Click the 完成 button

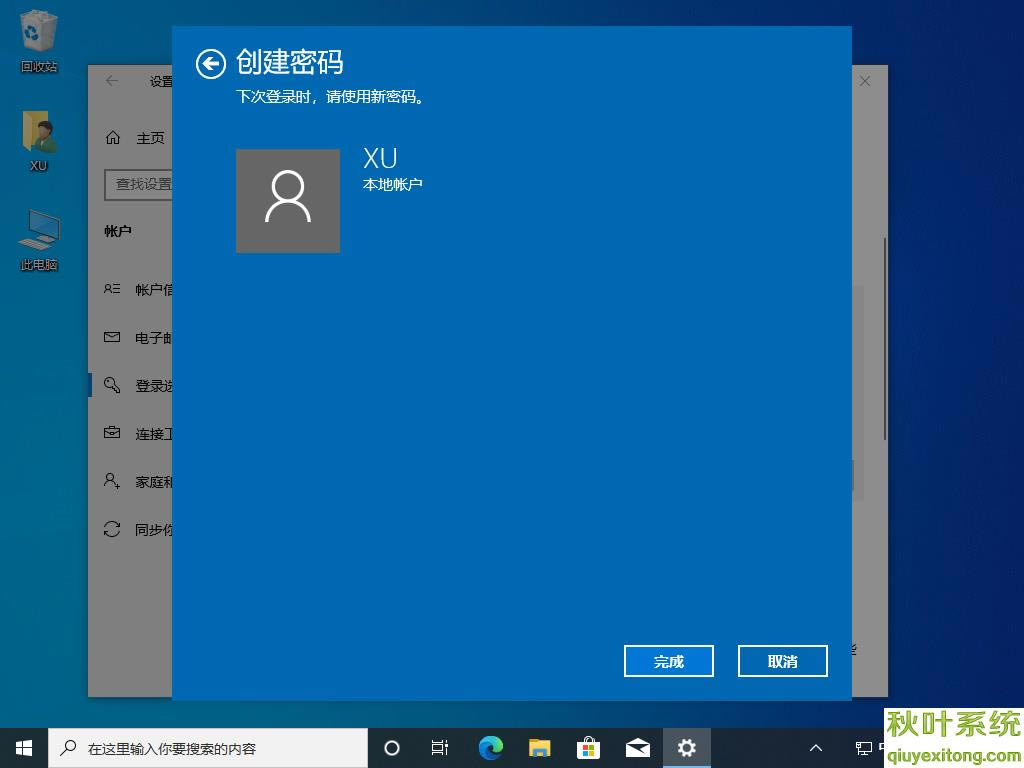(x=668, y=661)
